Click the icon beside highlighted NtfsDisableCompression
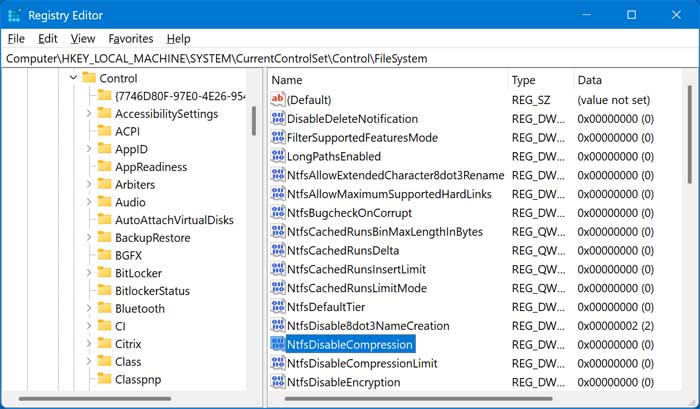 tap(278, 344)
